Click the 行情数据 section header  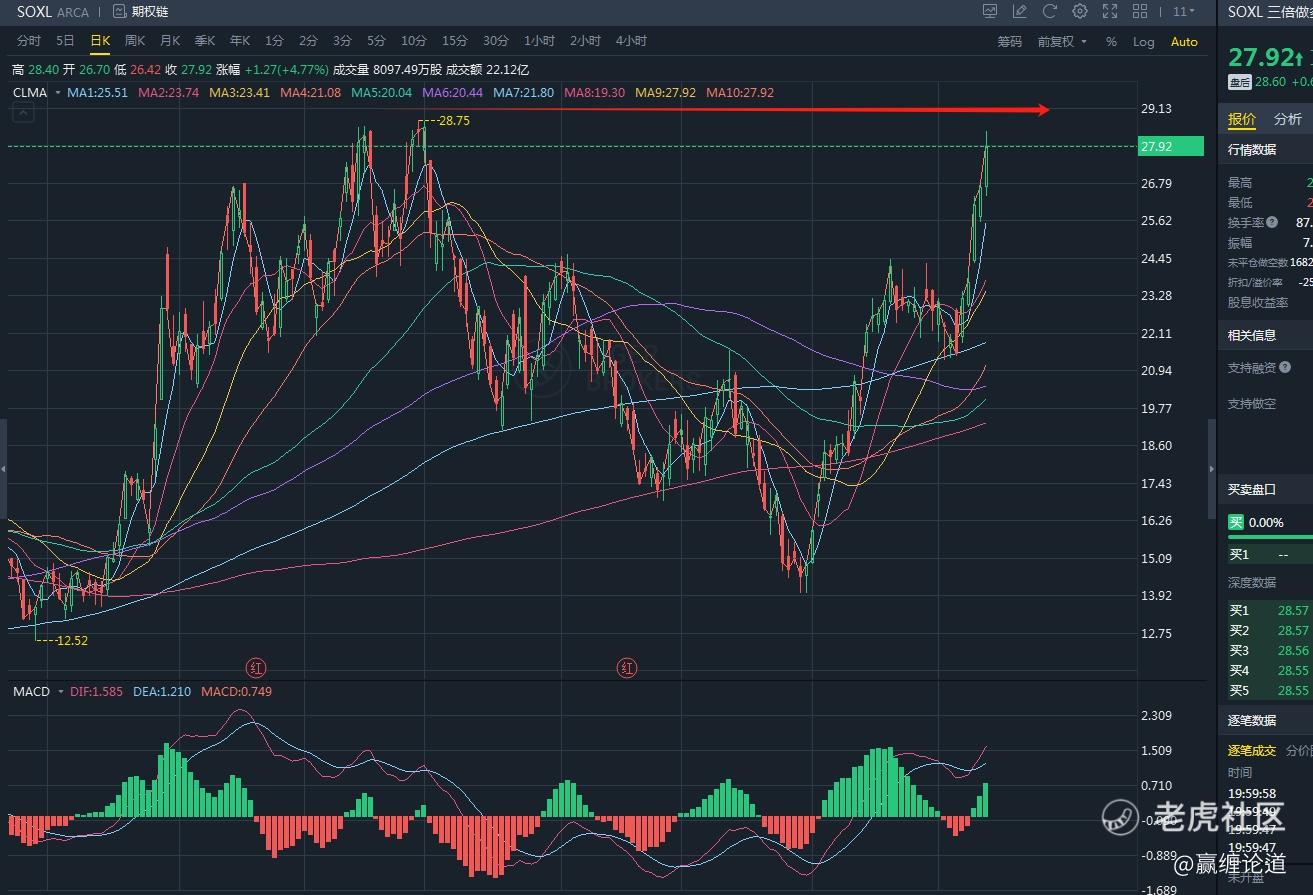1252,149
